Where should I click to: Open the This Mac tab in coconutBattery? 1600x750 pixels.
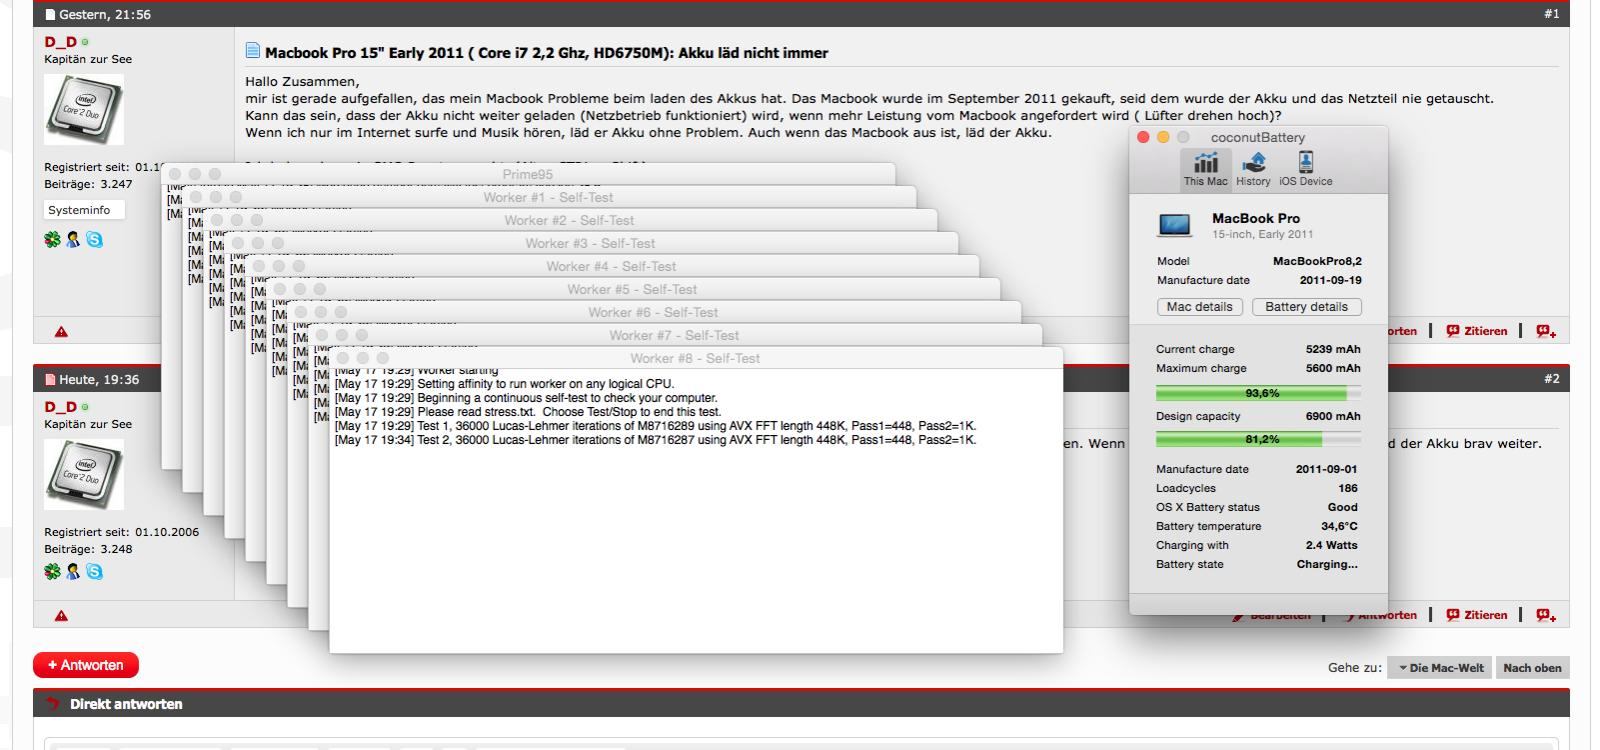click(1205, 168)
